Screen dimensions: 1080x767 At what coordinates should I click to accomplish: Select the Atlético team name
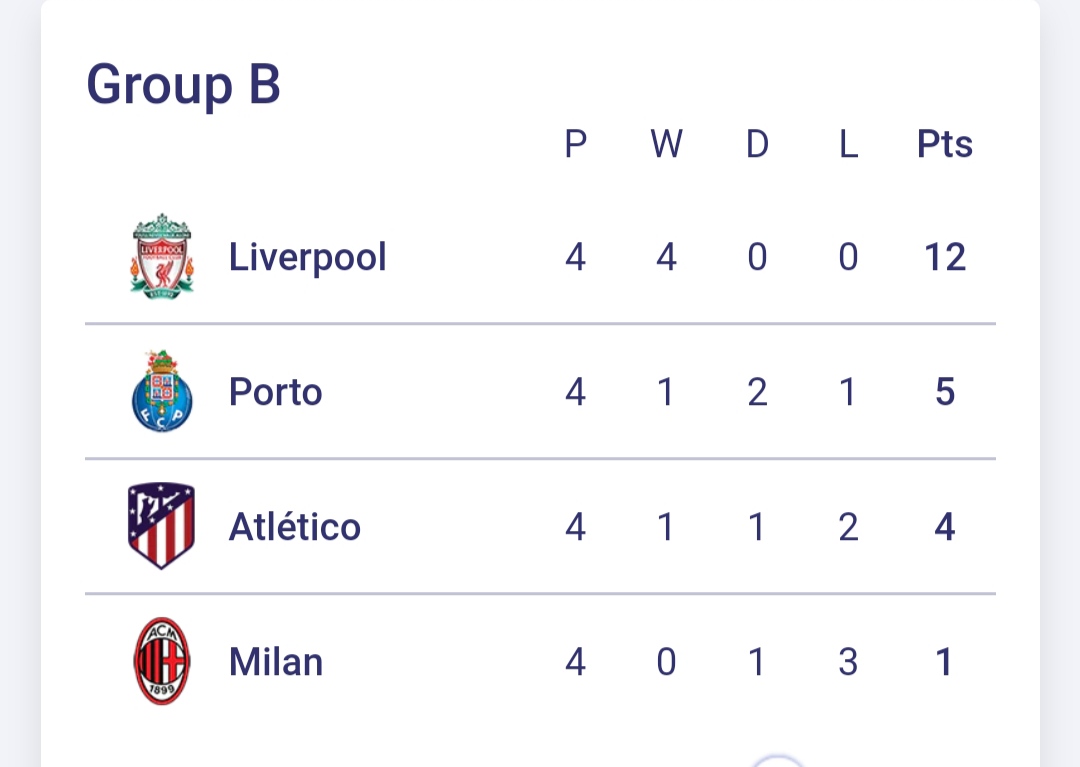294,527
